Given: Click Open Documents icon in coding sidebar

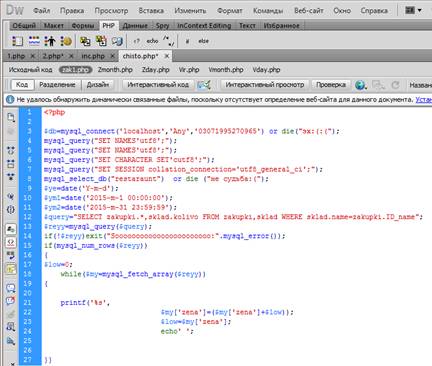Looking at the screenshot, I should coord(11,117).
